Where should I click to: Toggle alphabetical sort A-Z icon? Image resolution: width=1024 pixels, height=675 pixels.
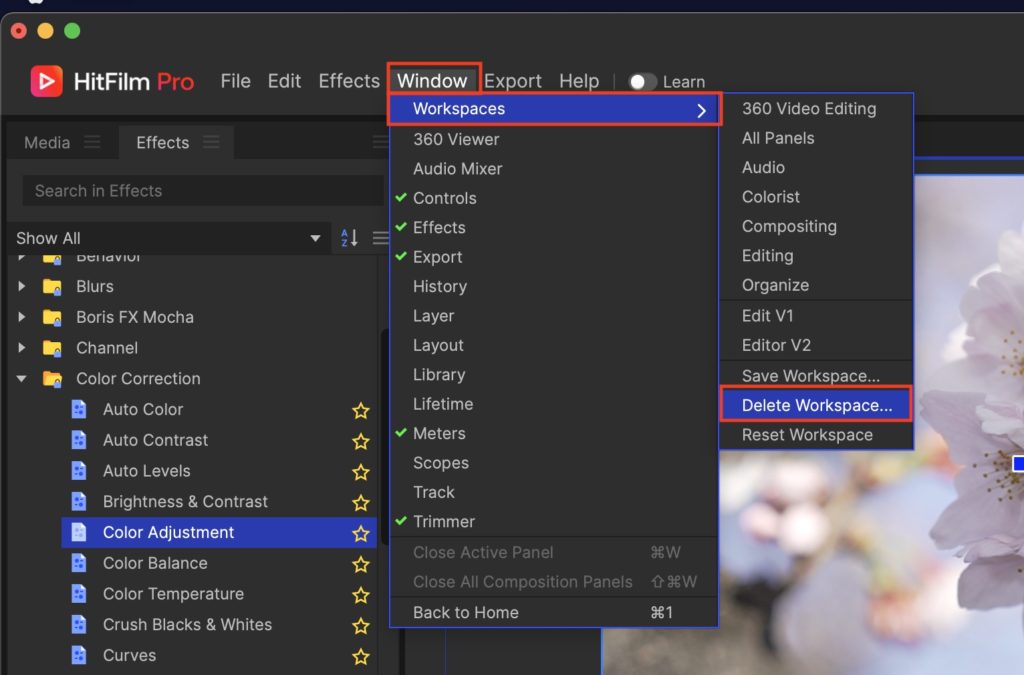point(349,238)
